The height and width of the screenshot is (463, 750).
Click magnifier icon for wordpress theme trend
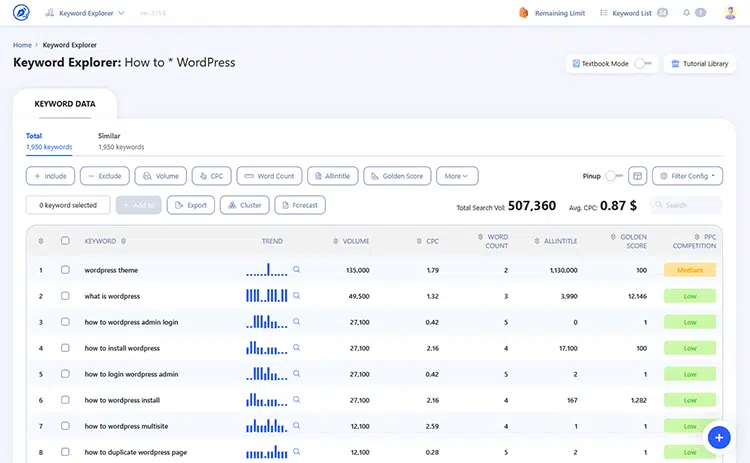(x=297, y=270)
